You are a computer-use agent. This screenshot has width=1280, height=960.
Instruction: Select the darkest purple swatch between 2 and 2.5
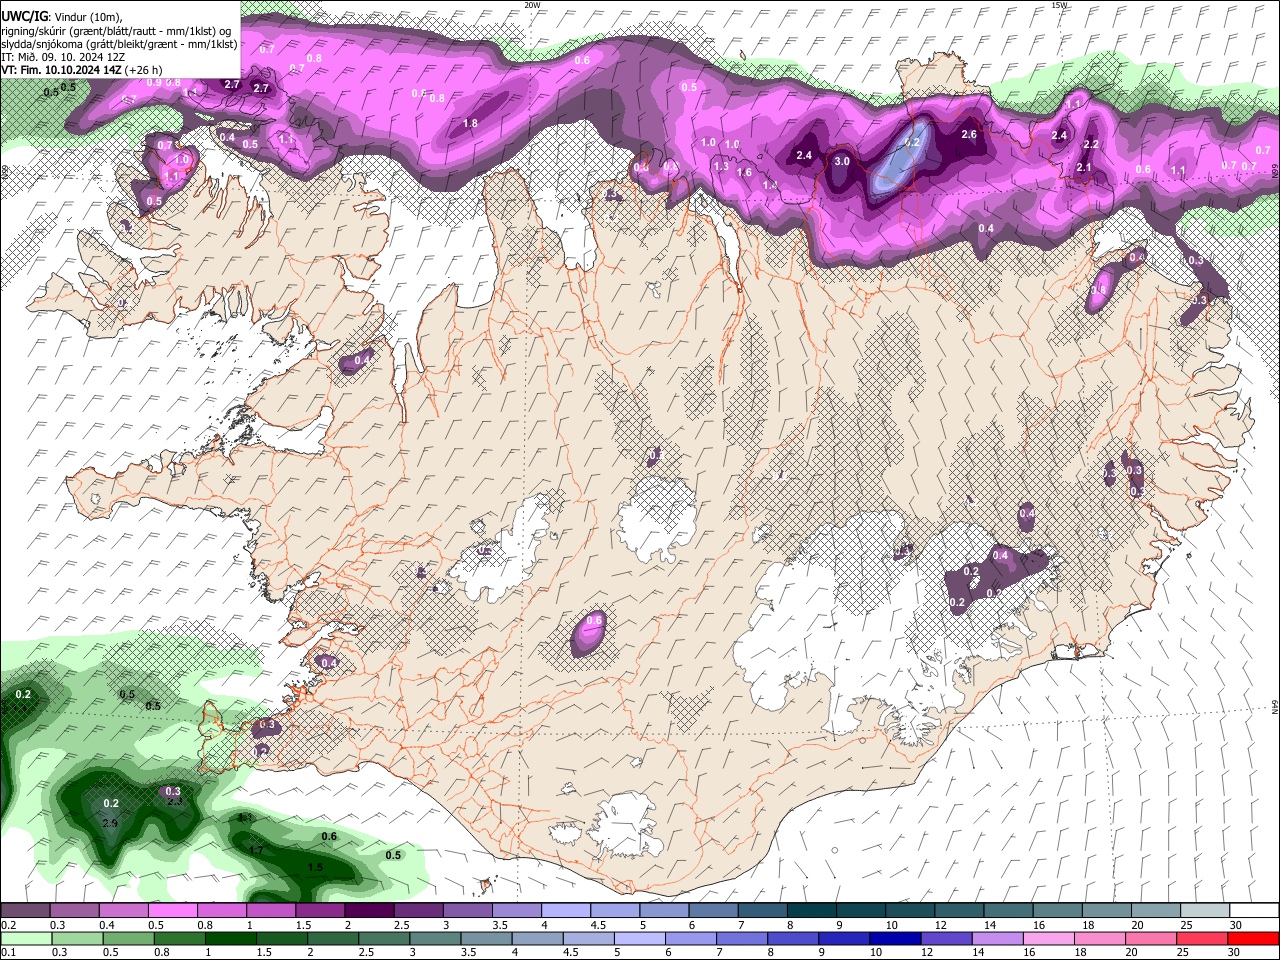coord(369,911)
